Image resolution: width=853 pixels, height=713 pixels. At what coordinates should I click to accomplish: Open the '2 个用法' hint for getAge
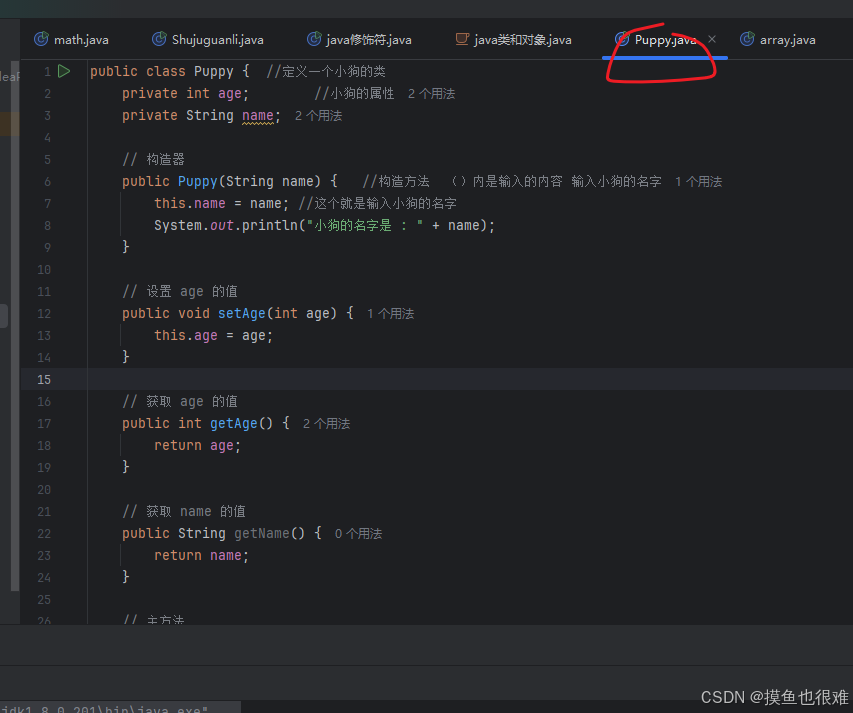(326, 424)
